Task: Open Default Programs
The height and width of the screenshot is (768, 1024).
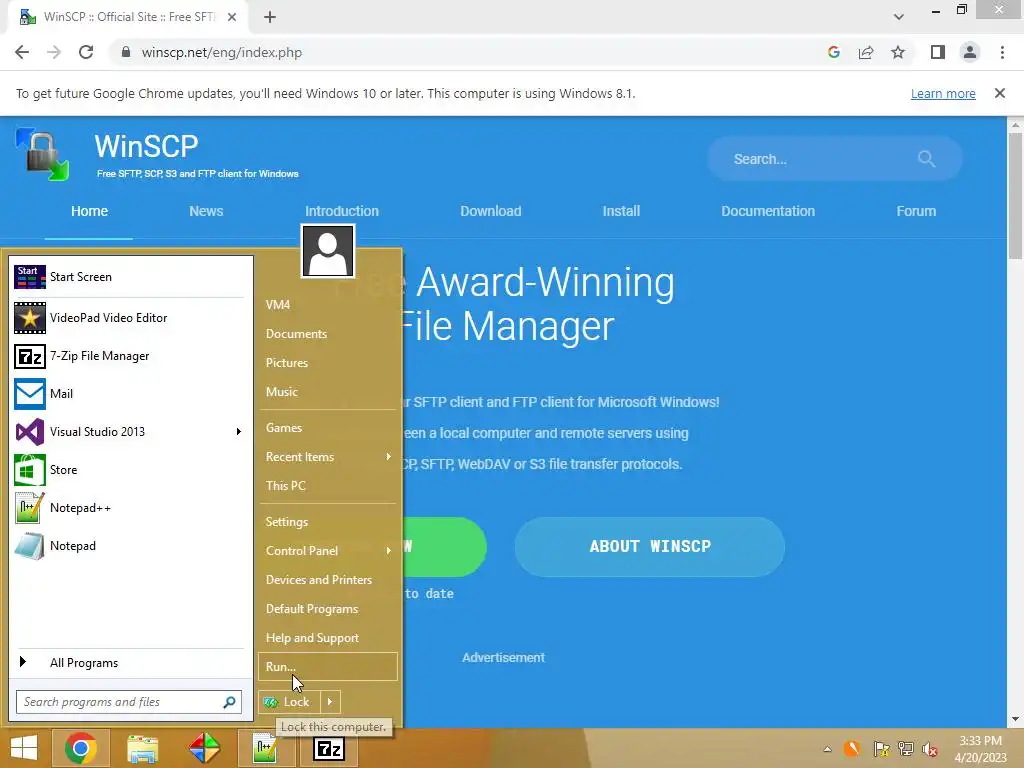Action: pos(312,609)
